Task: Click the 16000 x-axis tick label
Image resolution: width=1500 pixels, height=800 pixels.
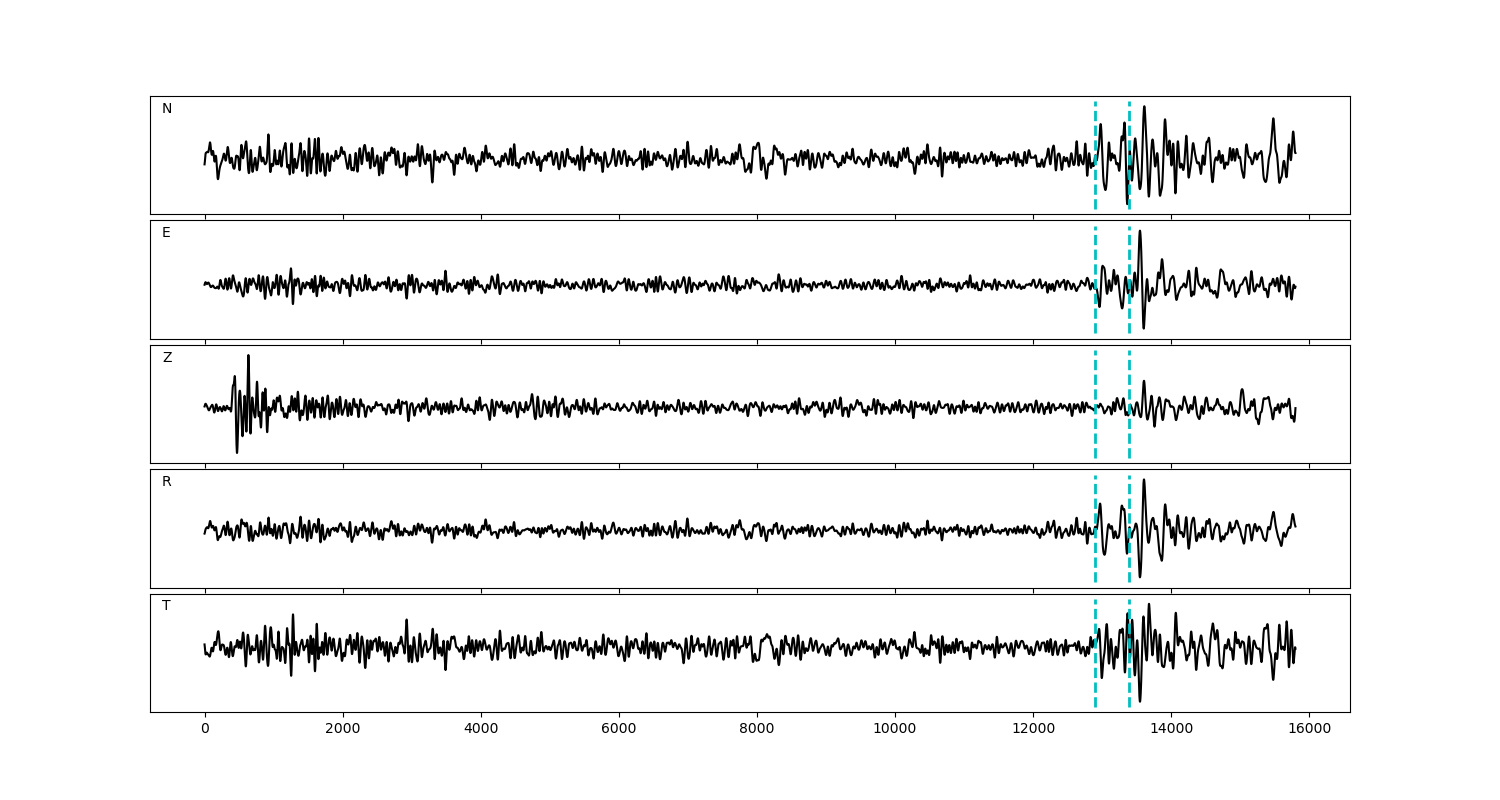Action: (x=1309, y=730)
